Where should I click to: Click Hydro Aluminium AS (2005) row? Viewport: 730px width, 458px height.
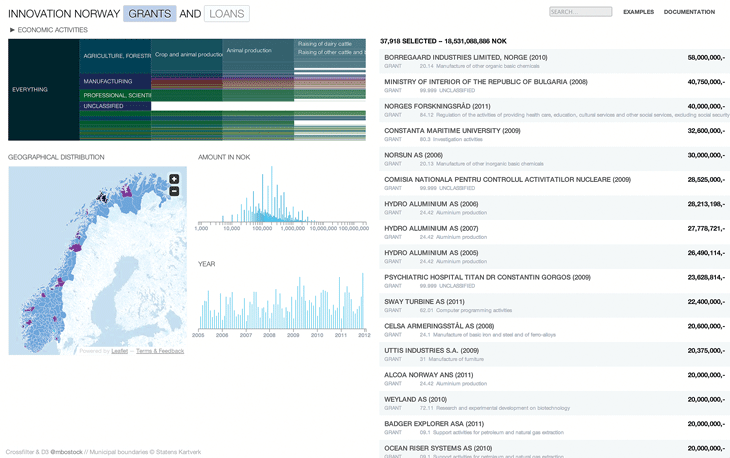click(x=554, y=257)
